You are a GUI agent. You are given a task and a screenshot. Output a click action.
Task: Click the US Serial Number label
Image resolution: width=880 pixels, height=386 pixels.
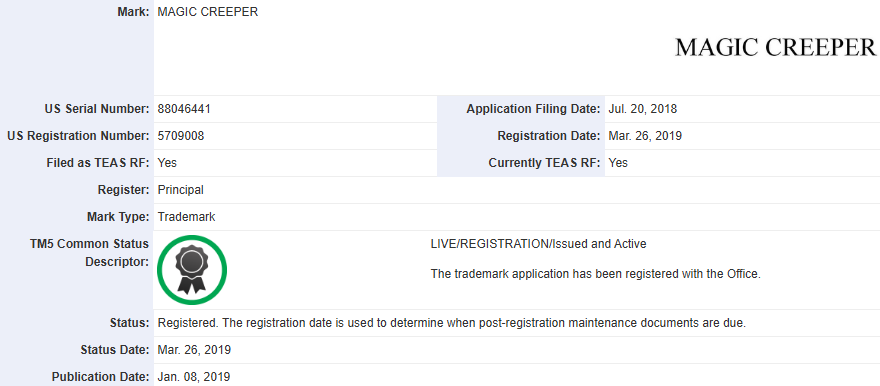coord(97,109)
